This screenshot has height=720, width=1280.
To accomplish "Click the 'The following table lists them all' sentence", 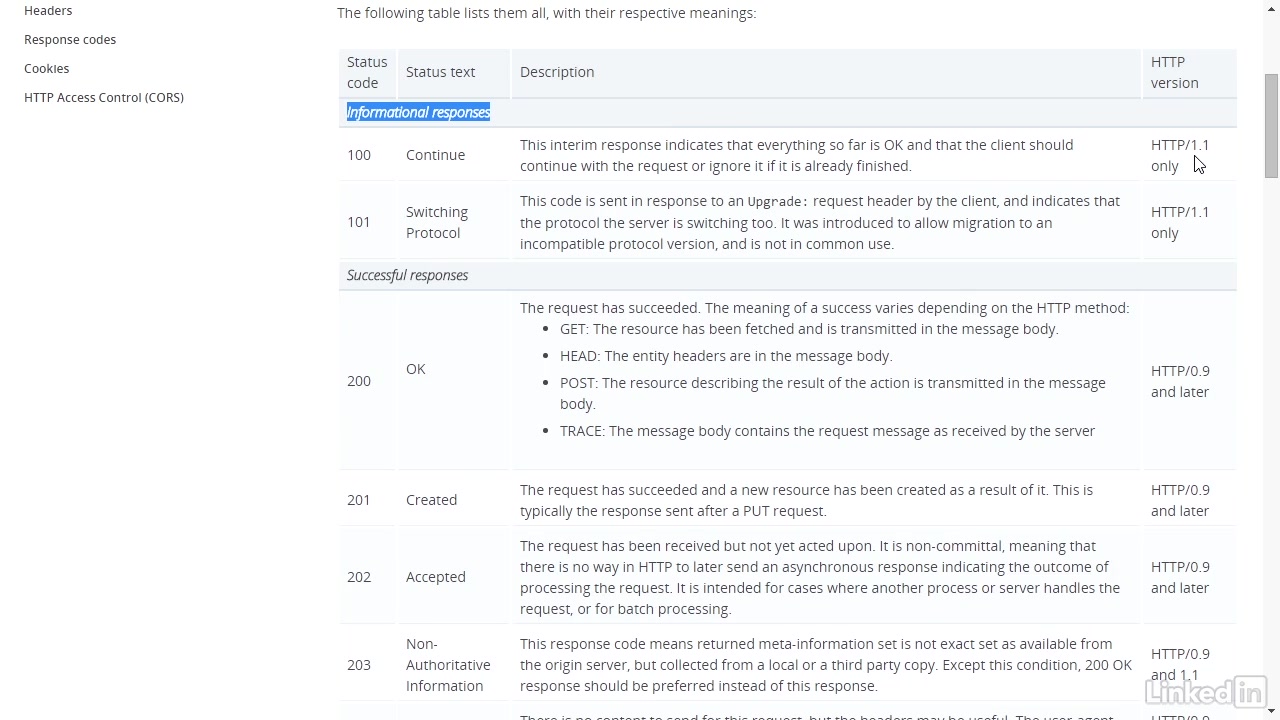I will coord(547,13).
